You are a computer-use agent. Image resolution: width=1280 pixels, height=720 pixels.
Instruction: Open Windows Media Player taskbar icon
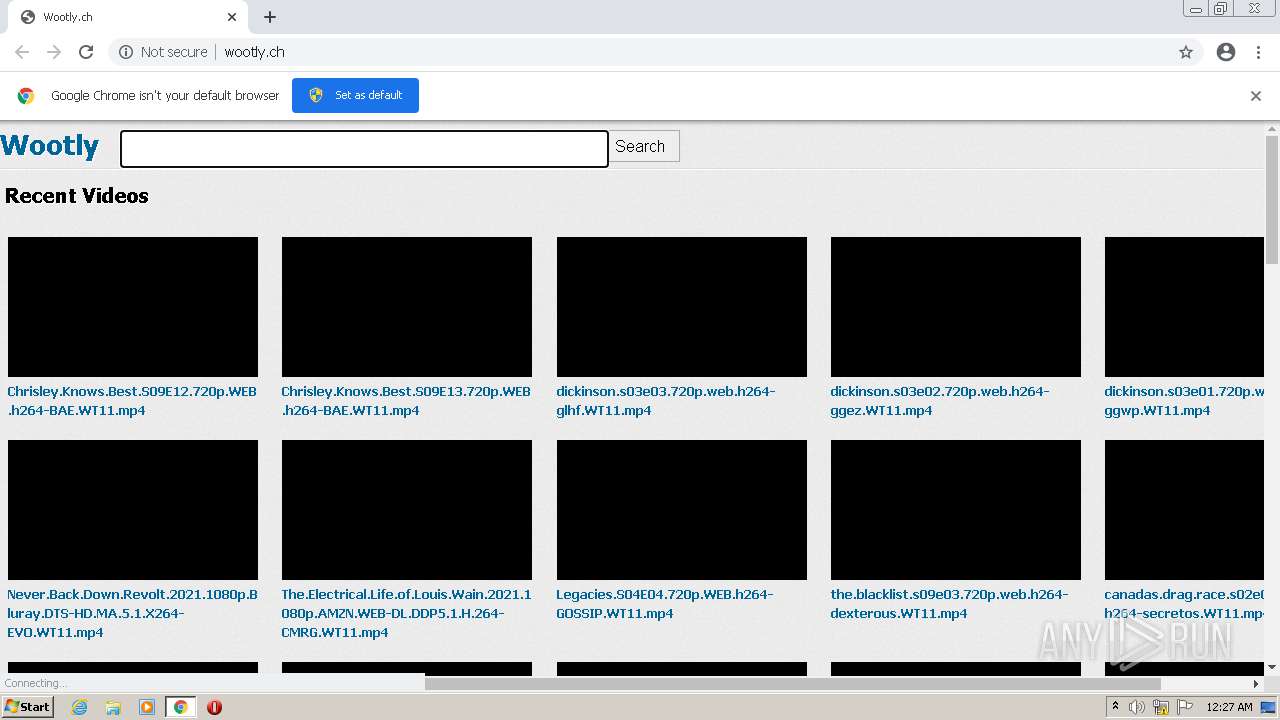pyautogui.click(x=147, y=707)
